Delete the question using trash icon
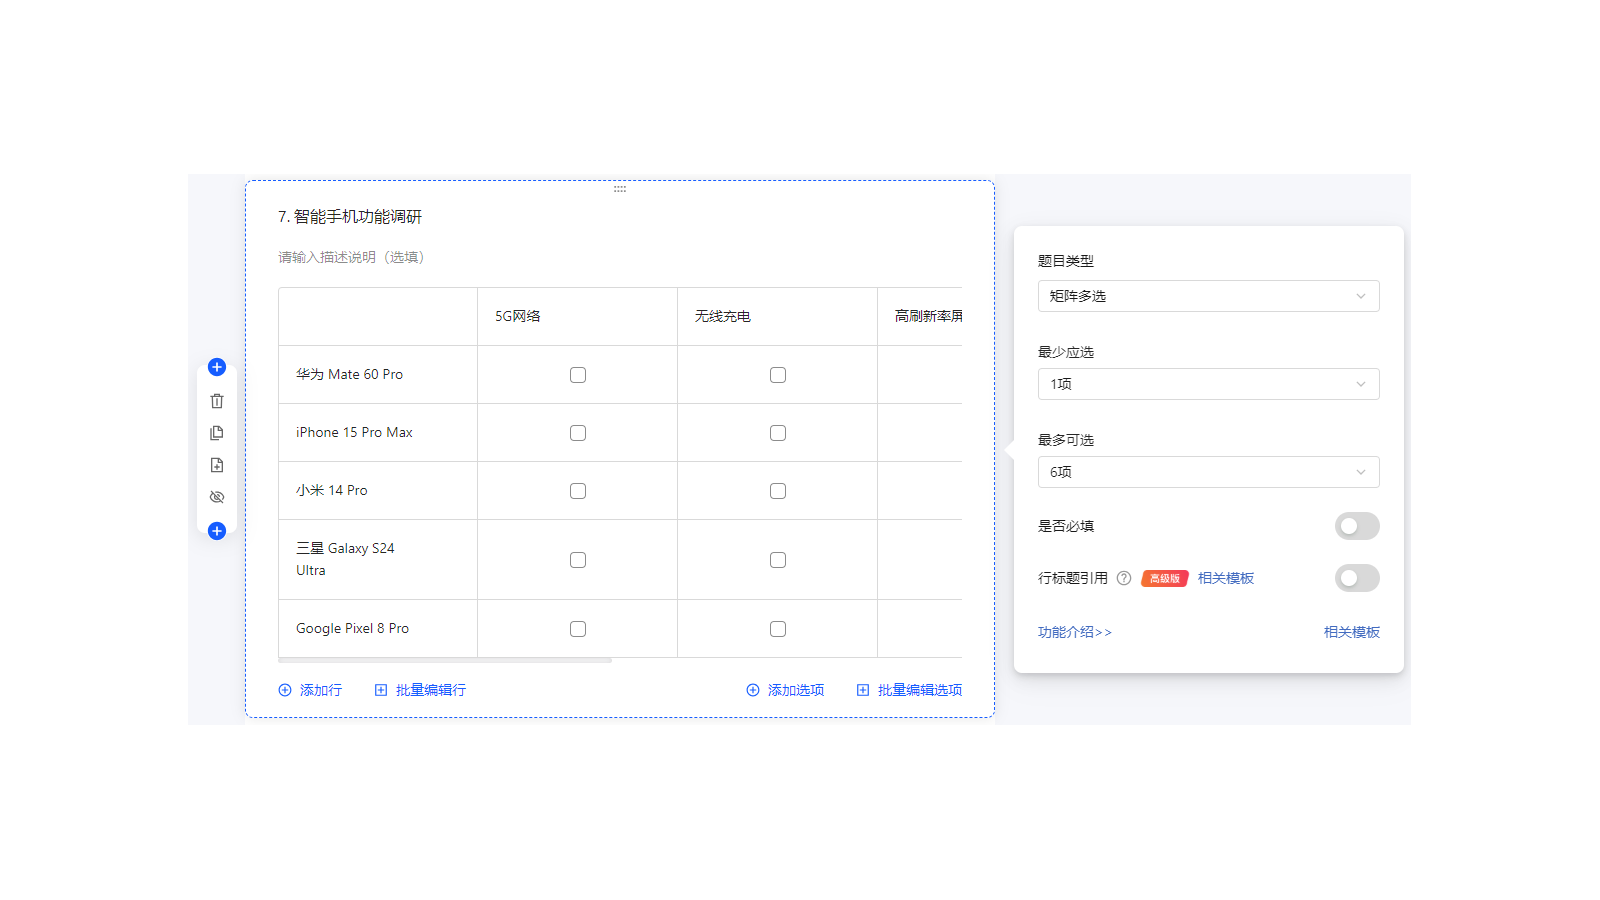Screen dimensions: 1600x900 (217, 400)
